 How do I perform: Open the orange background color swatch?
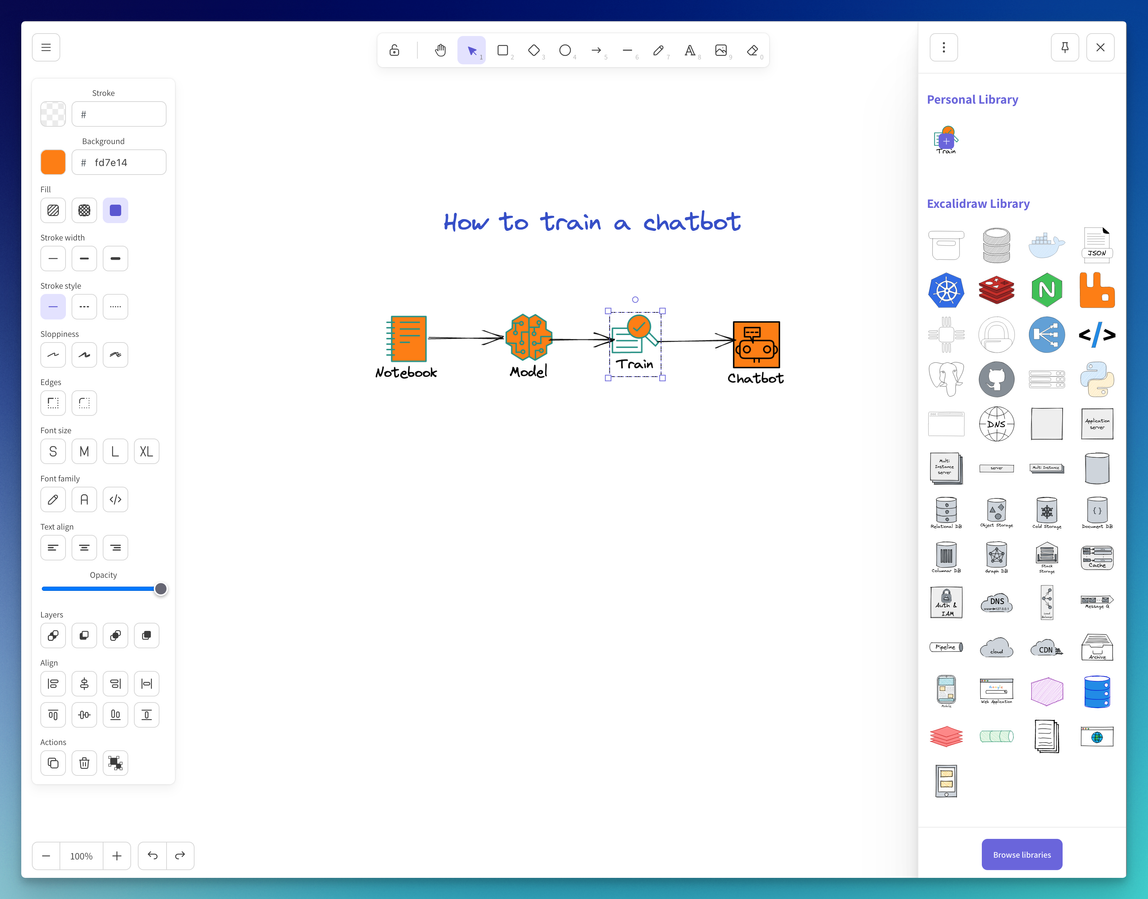(x=53, y=163)
